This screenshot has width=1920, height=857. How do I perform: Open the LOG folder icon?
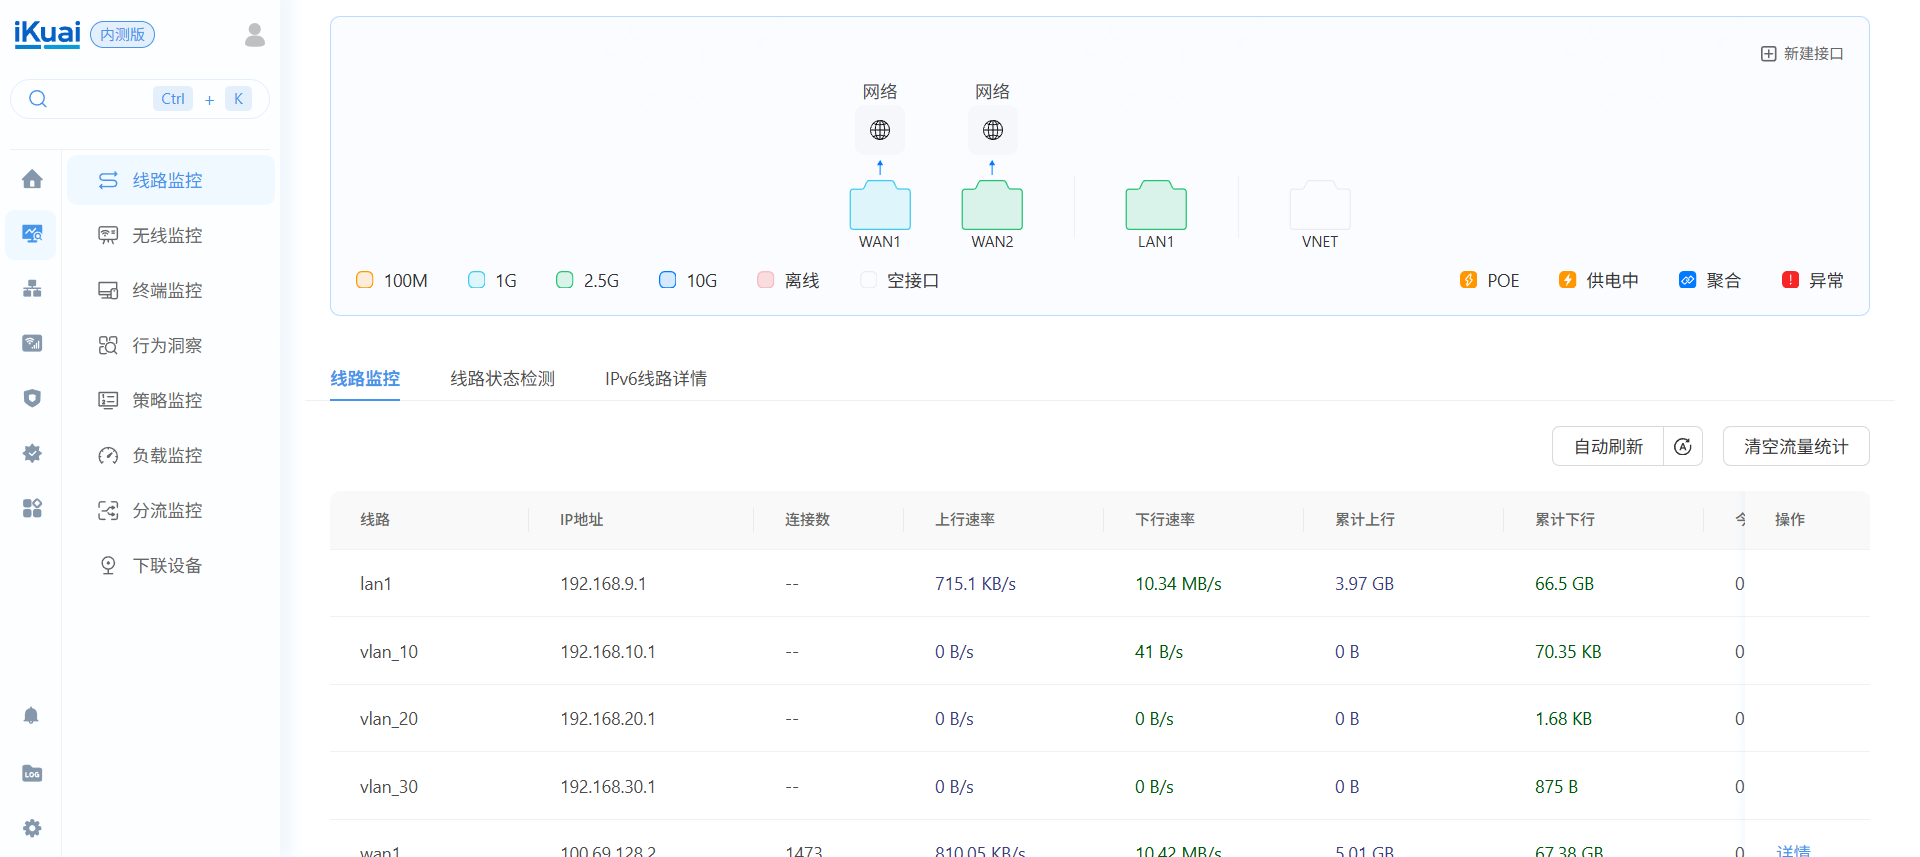pyautogui.click(x=32, y=773)
